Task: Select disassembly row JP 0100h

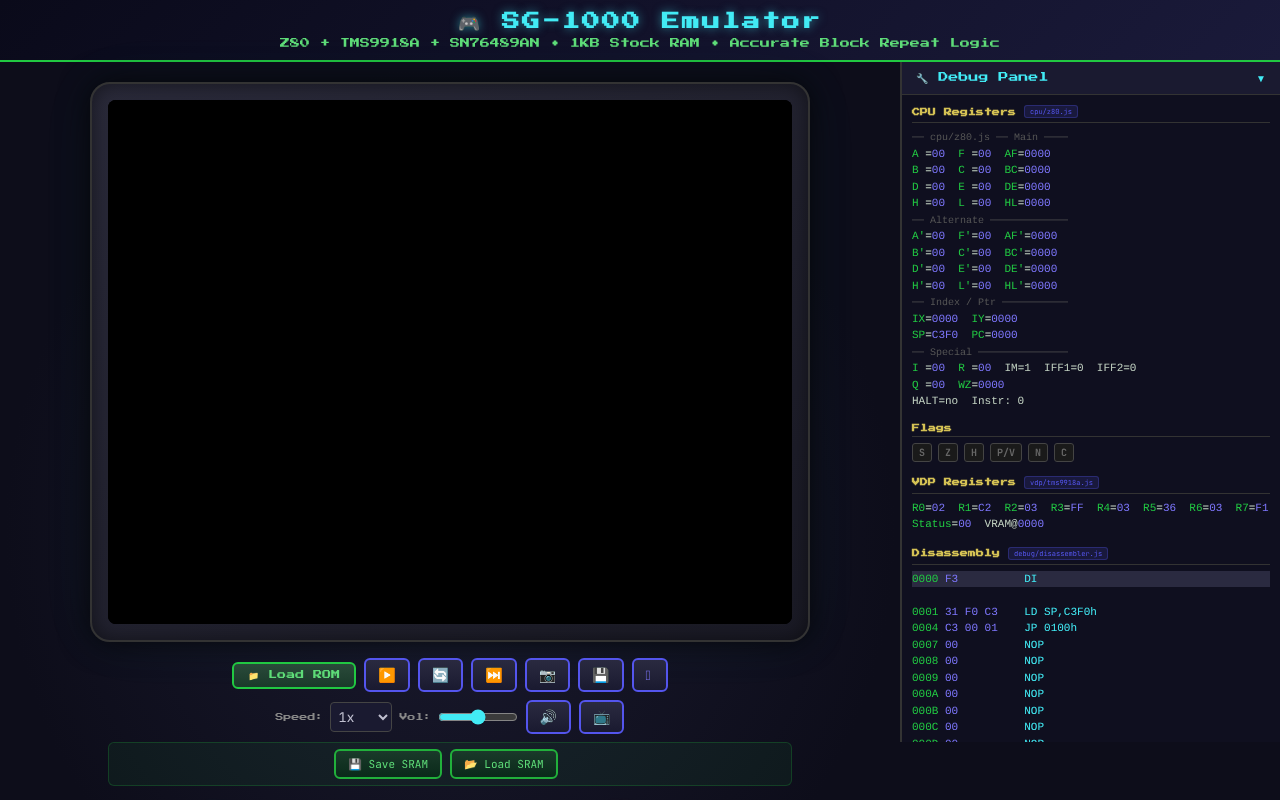Action: [x=1091, y=628]
